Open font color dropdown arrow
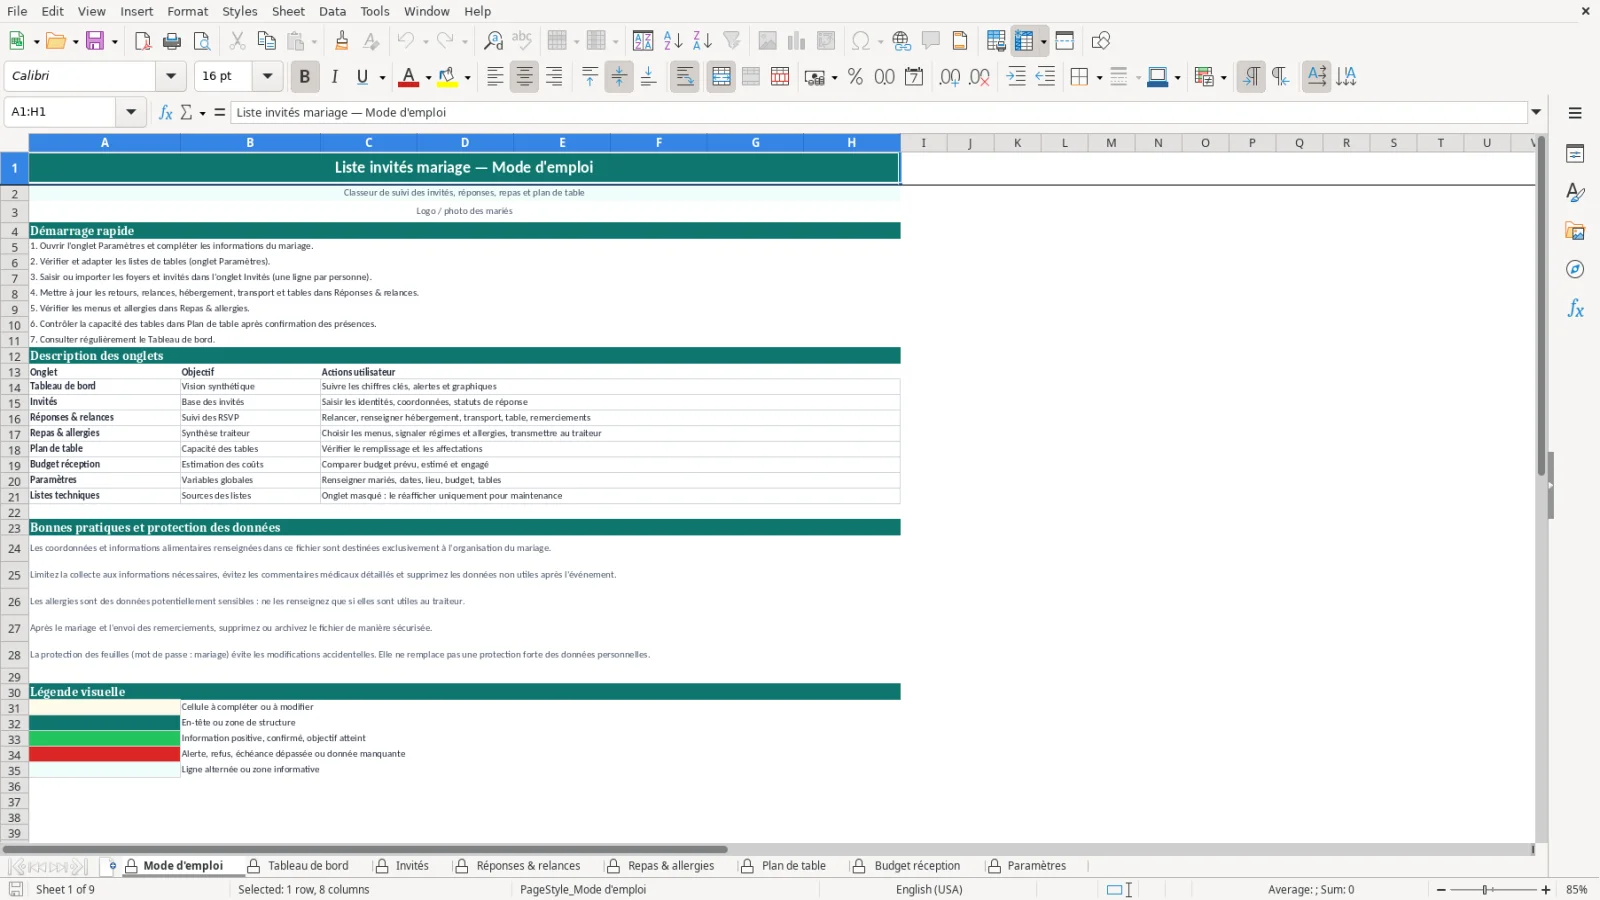 pyautogui.click(x=428, y=77)
